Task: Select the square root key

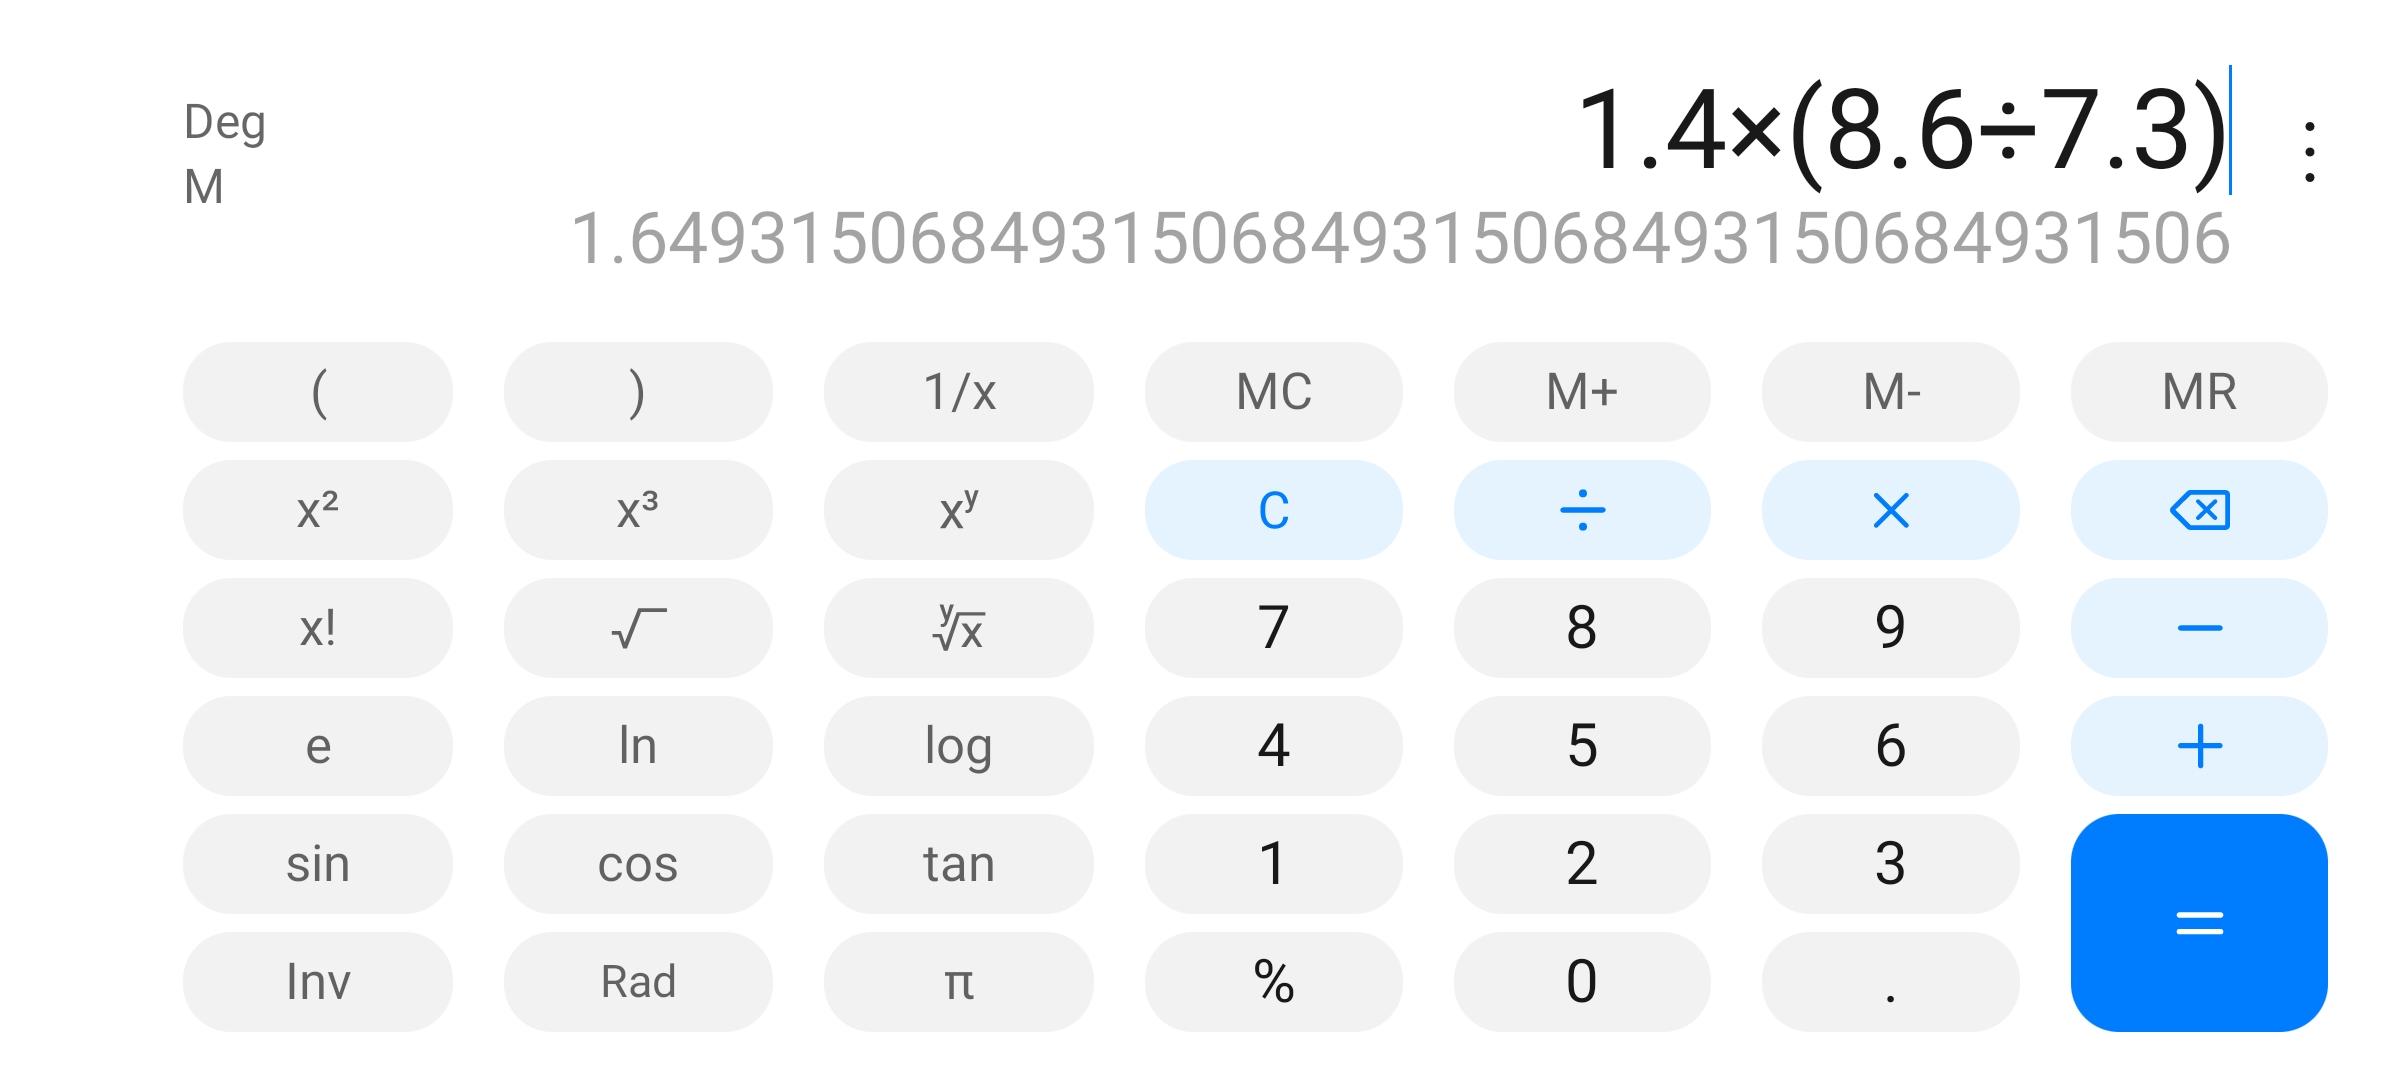Action: click(x=638, y=628)
